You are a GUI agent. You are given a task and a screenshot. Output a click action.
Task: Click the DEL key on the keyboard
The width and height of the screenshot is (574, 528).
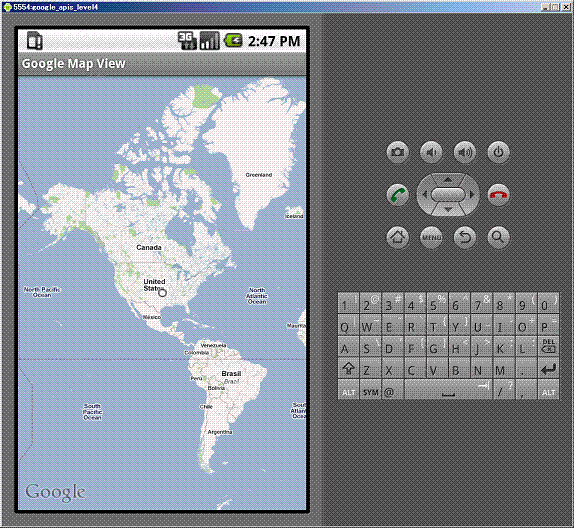(548, 346)
